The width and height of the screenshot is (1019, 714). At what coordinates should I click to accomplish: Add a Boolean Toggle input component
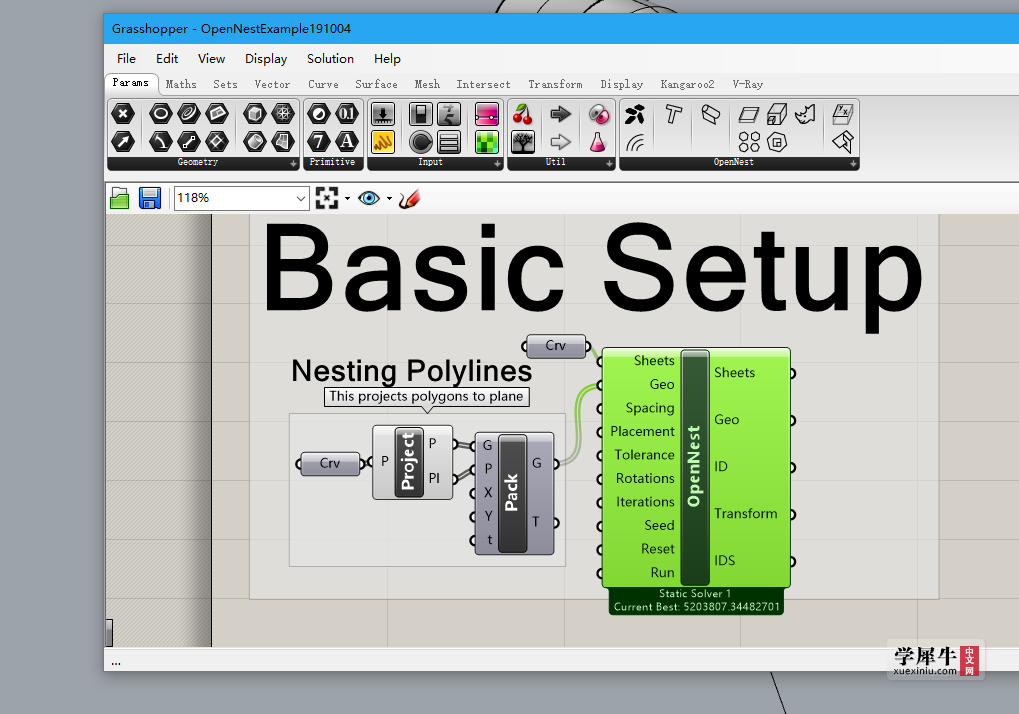pos(421,114)
